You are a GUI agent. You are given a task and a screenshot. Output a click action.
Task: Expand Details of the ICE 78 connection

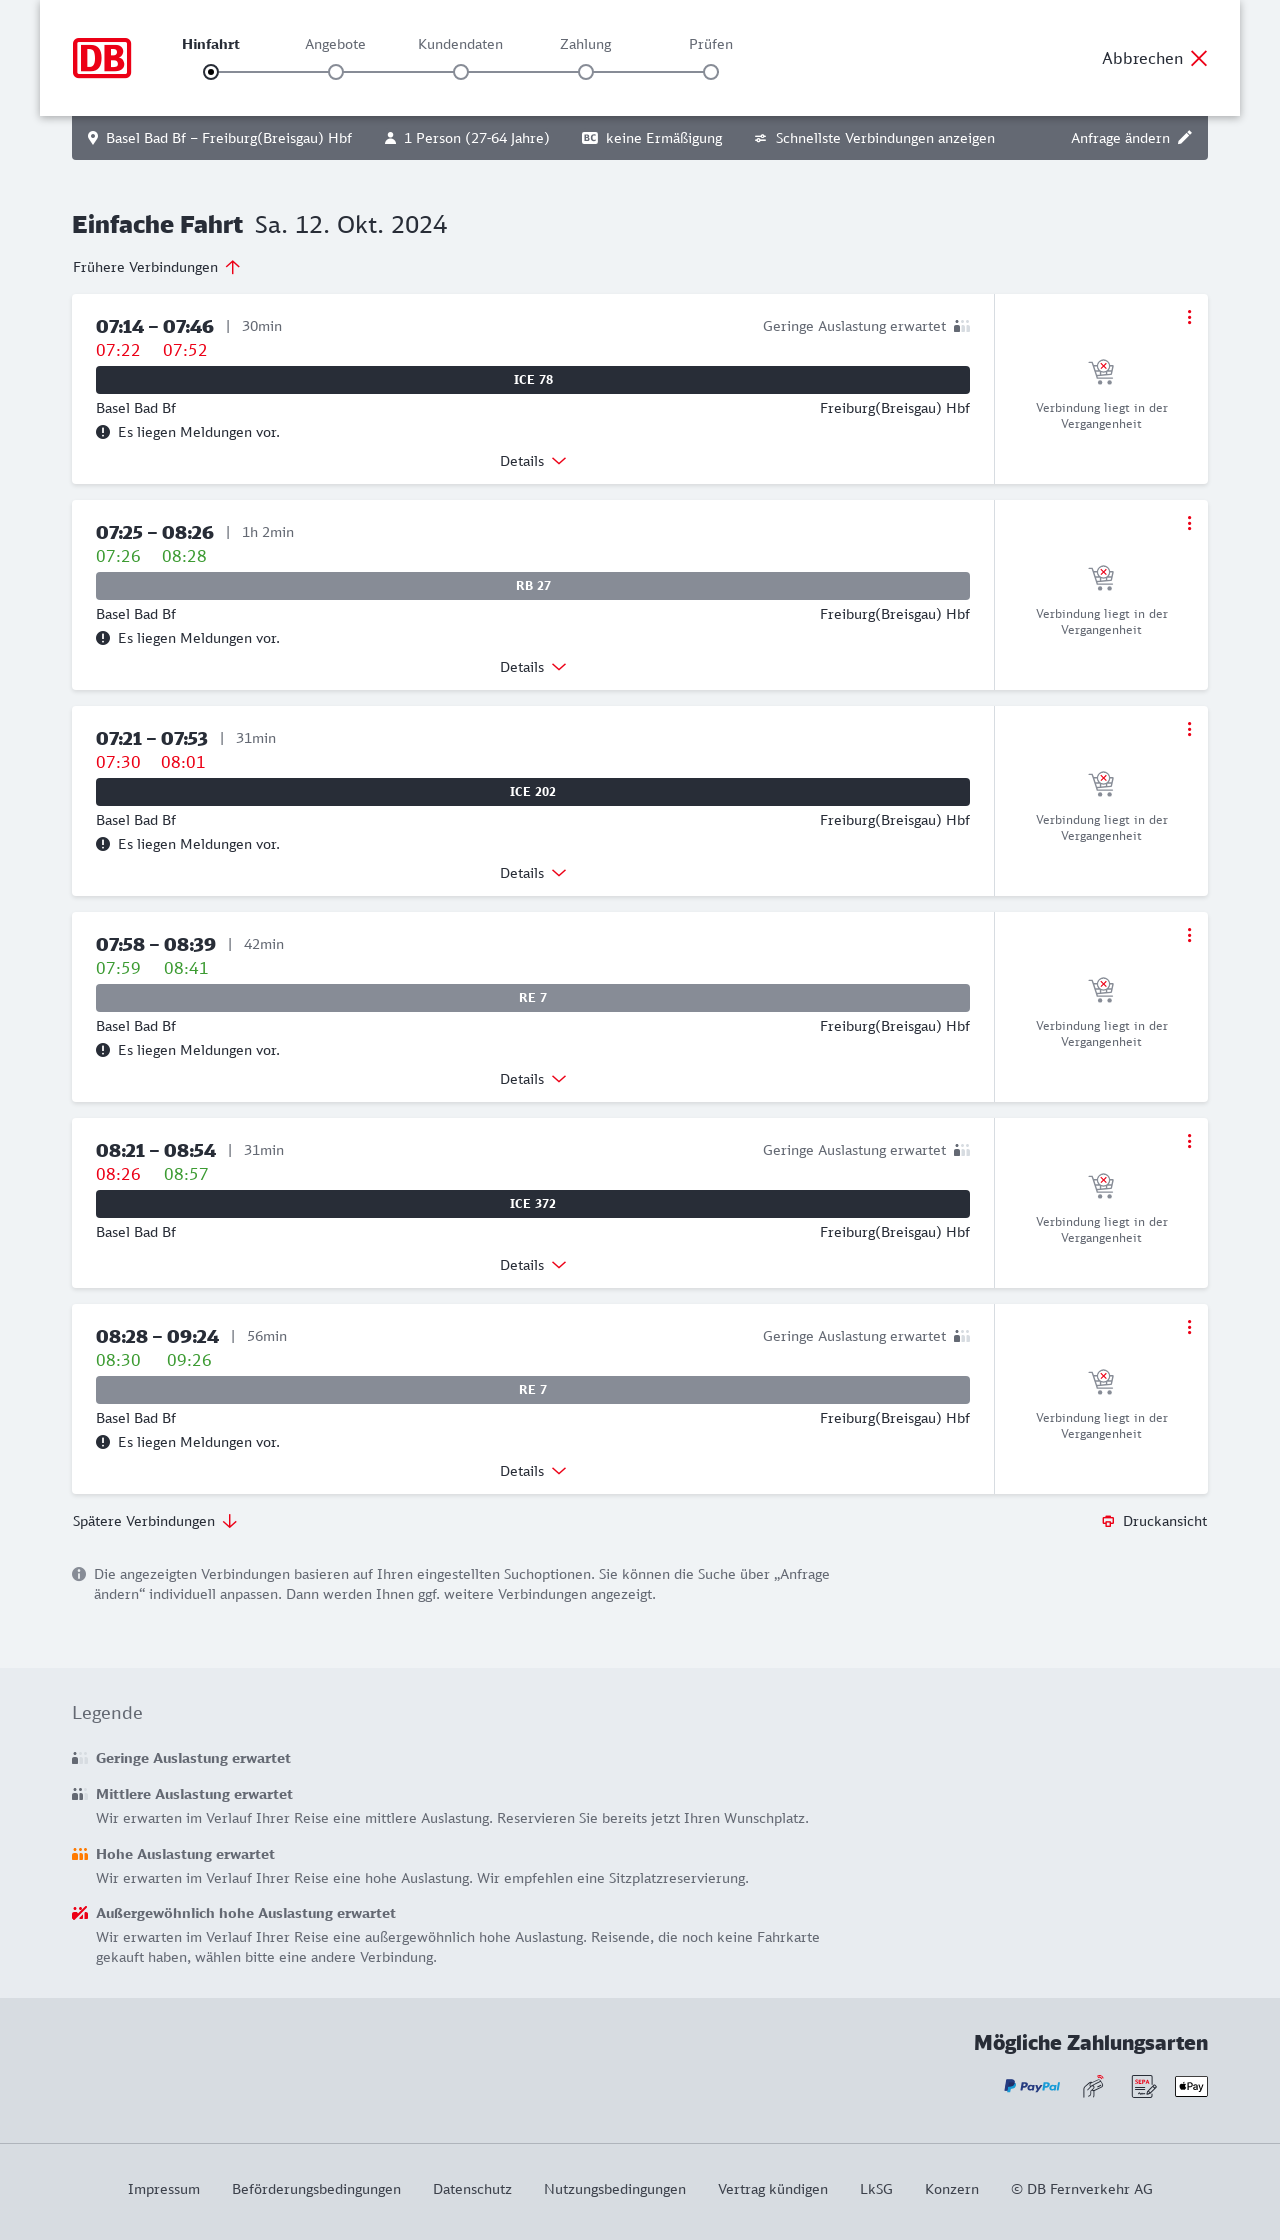[x=533, y=461]
